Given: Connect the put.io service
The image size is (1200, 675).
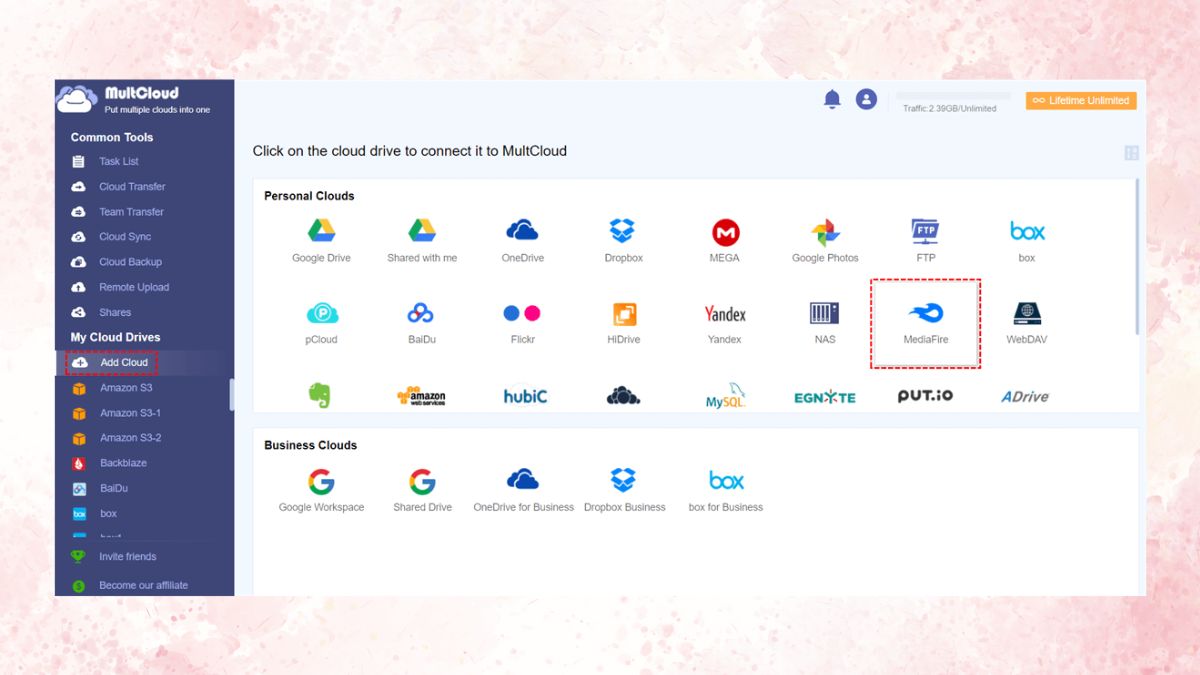Looking at the screenshot, I should 925,396.
